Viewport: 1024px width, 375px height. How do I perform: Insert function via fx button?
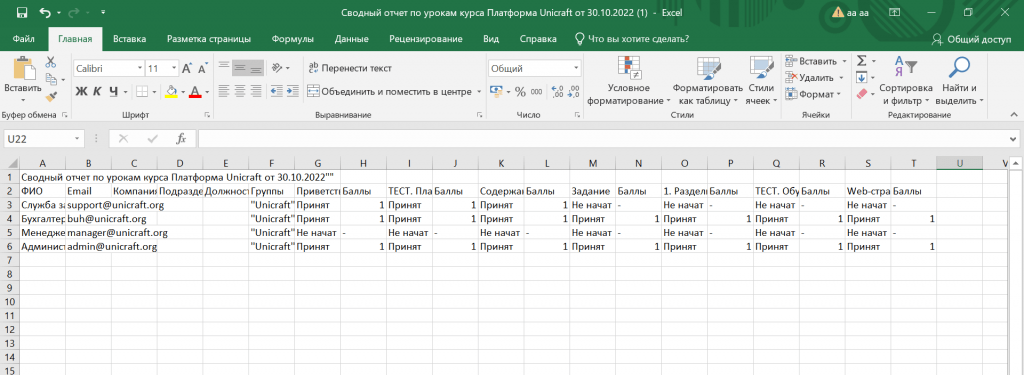point(182,139)
